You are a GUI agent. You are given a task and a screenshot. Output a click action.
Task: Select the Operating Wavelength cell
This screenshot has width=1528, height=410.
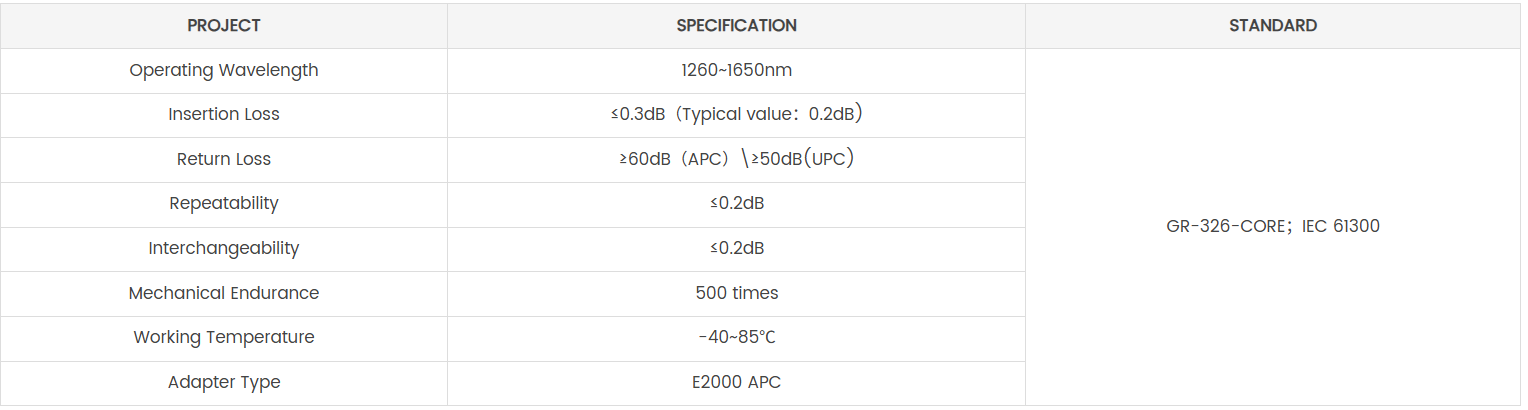tap(224, 70)
